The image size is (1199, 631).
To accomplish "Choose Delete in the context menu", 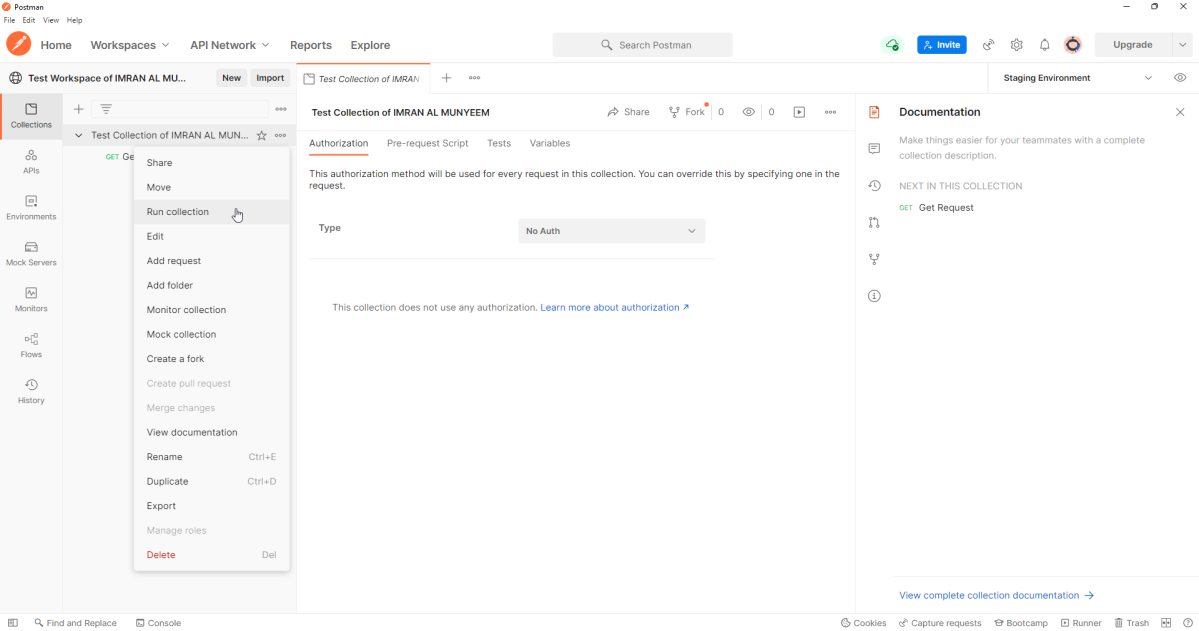I will pyautogui.click(x=212, y=555).
